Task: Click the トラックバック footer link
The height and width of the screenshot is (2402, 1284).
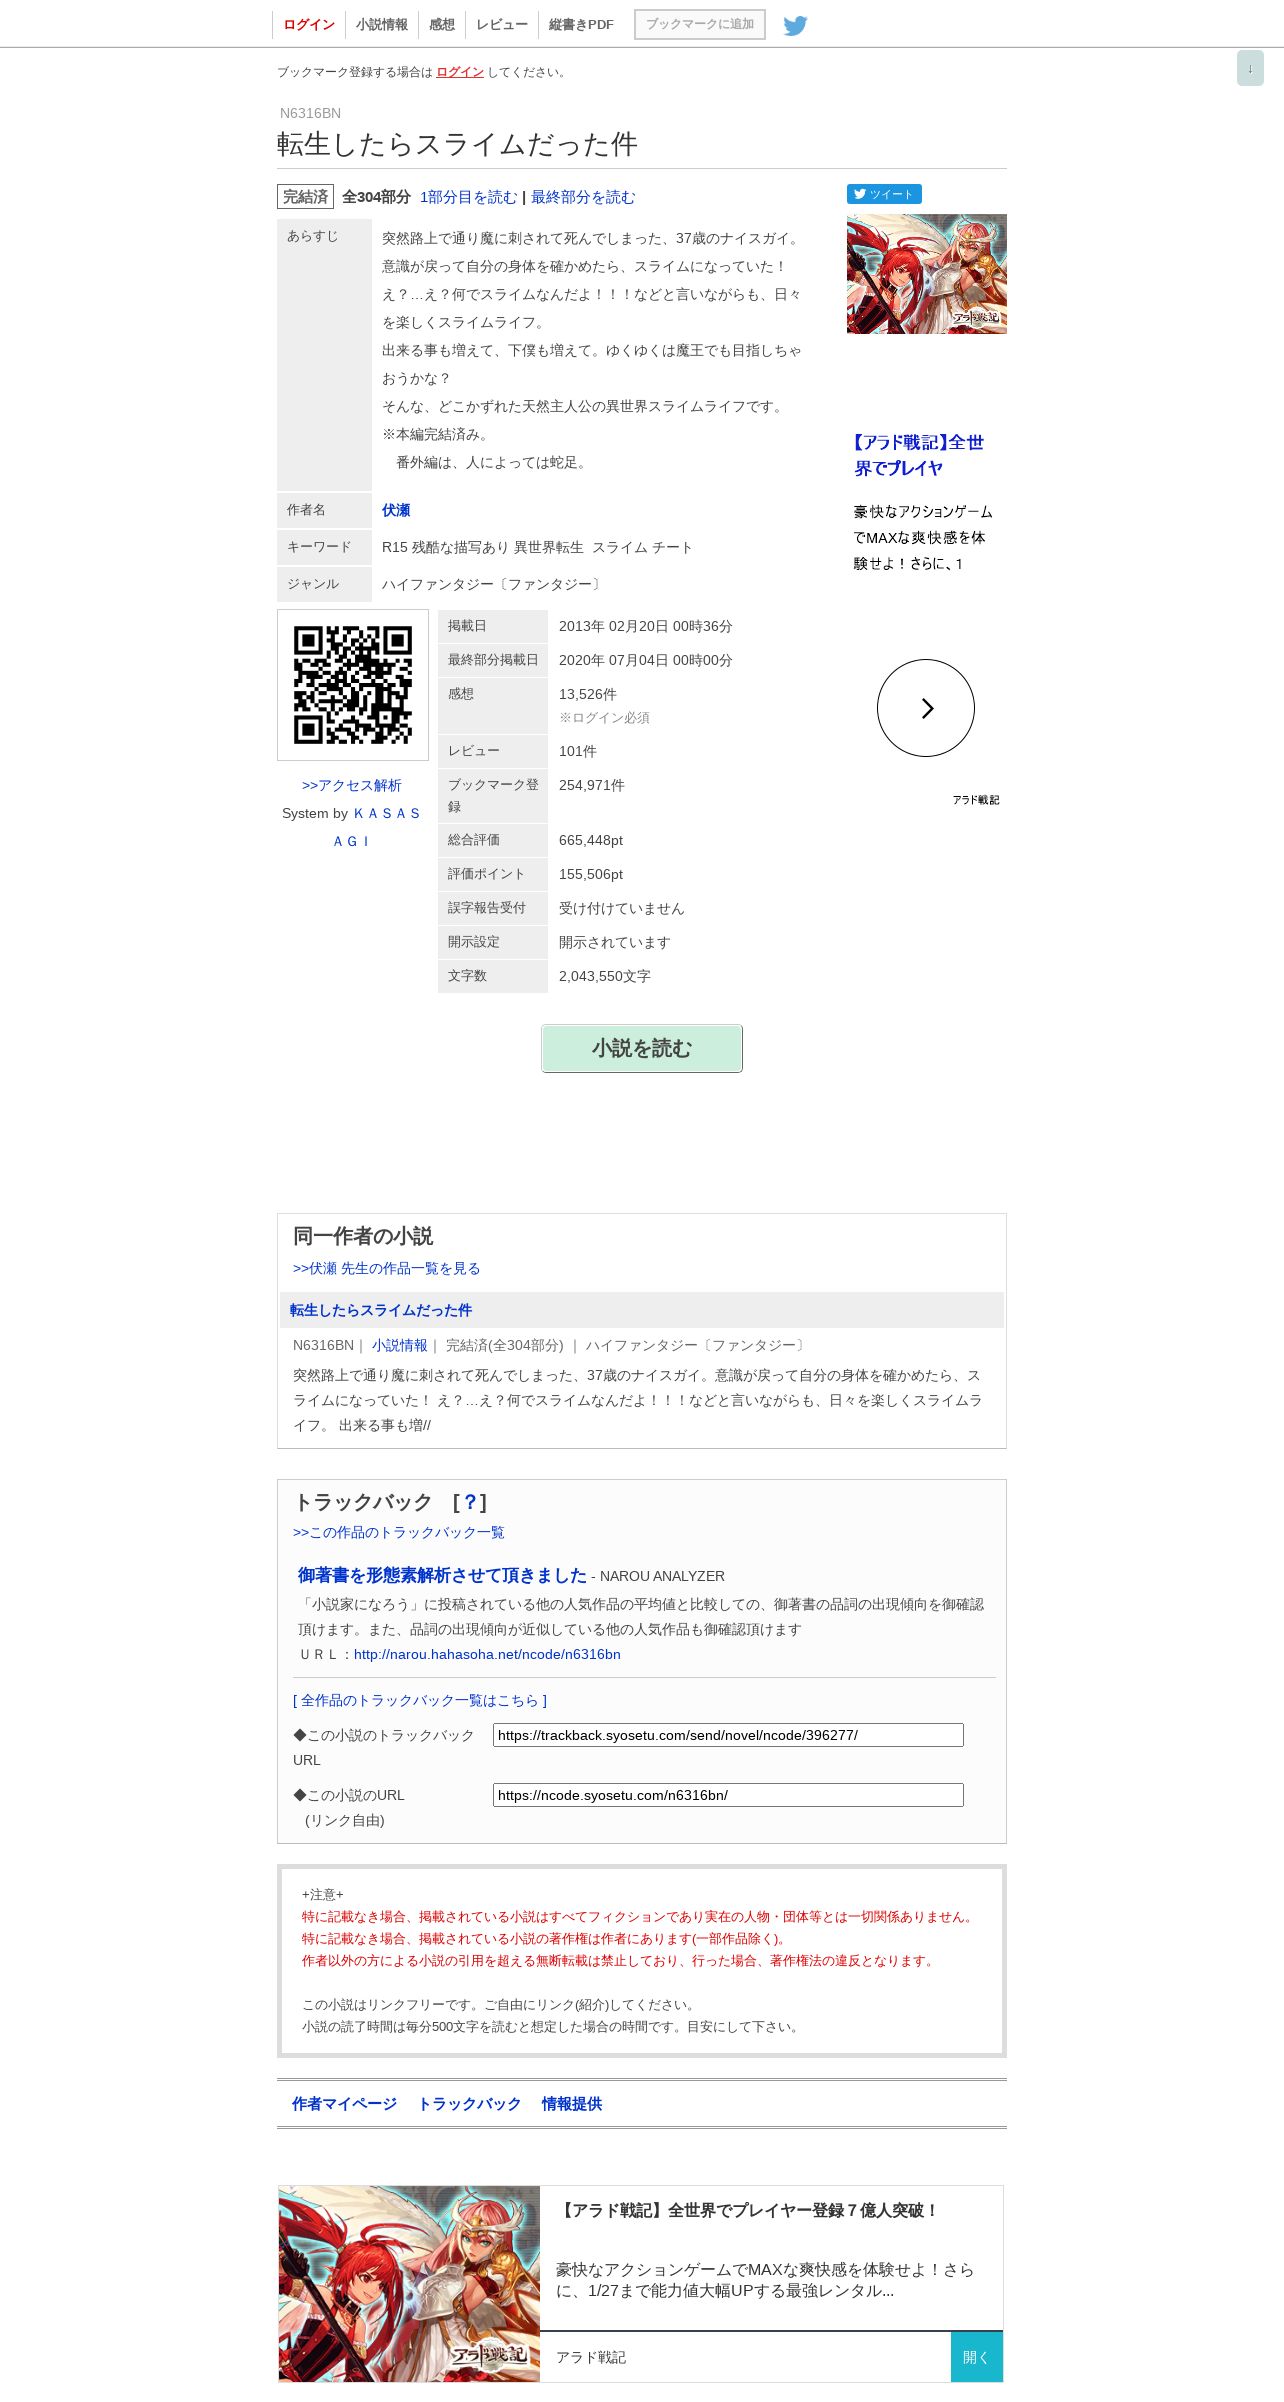Action: tap(469, 2104)
